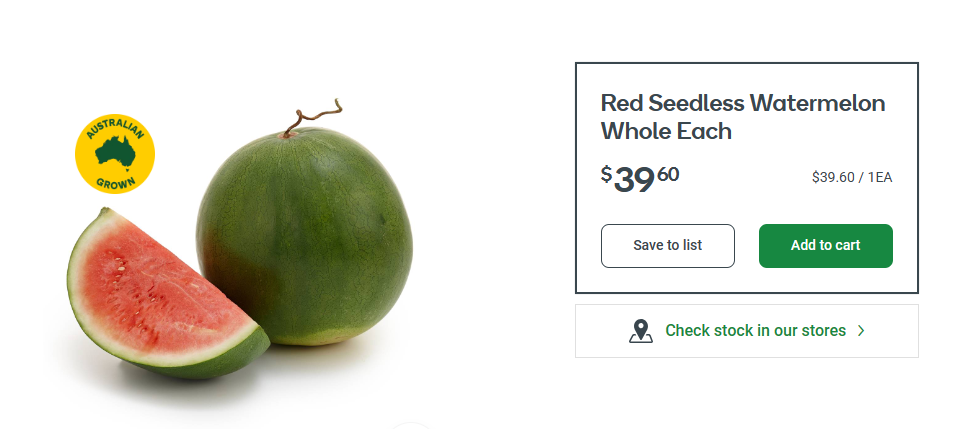The image size is (953, 429).
Task: Click the Australian Grown badge
Action: 115,154
